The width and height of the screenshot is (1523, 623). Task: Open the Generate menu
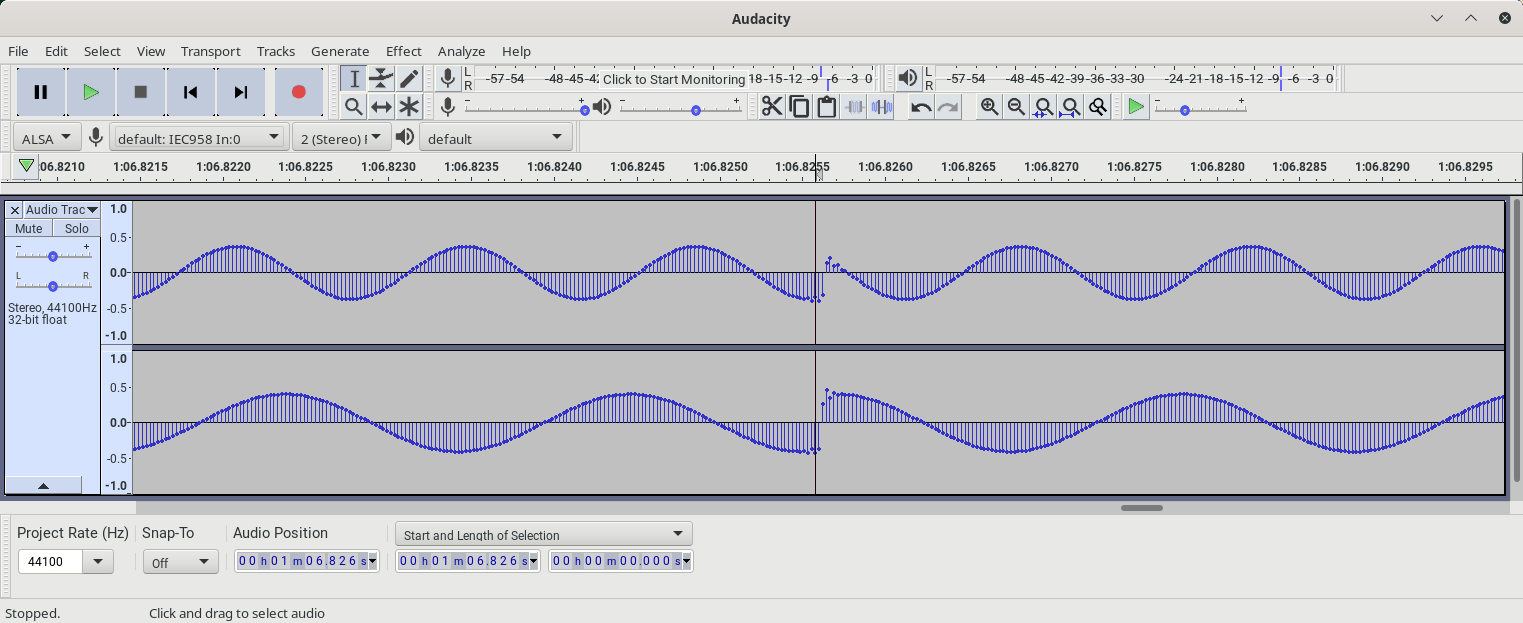point(340,51)
